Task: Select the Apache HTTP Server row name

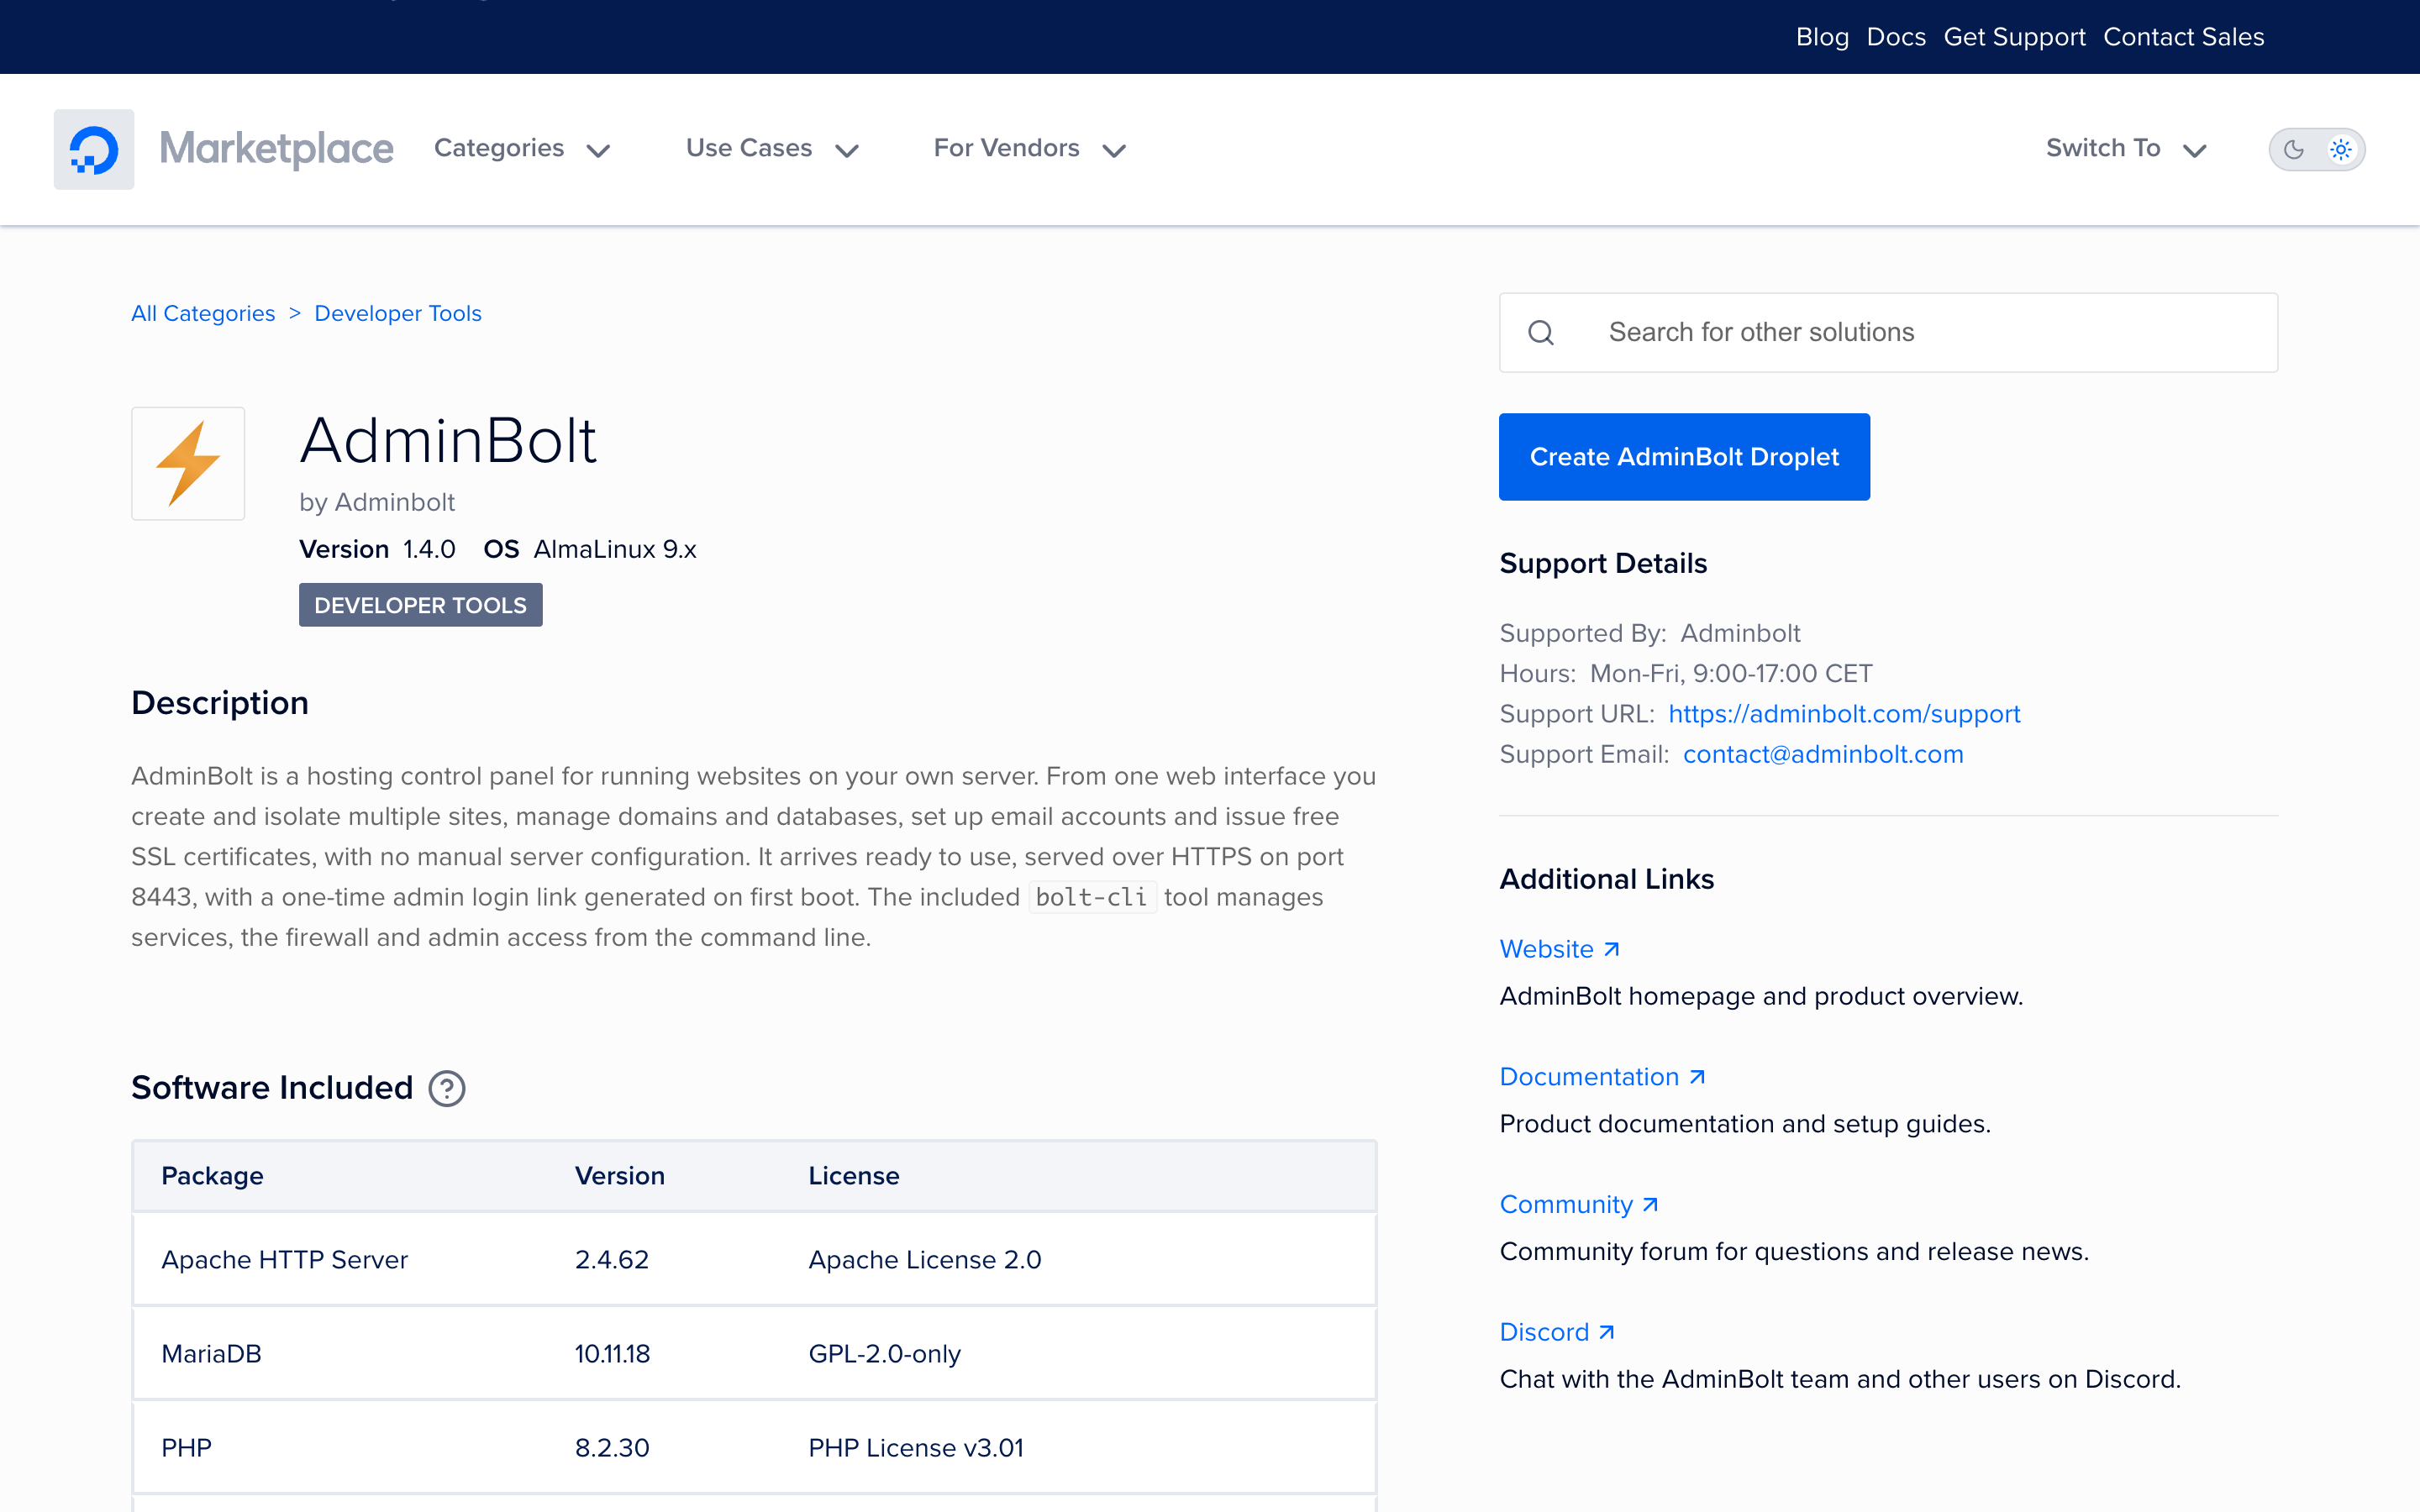Action: click(x=285, y=1260)
